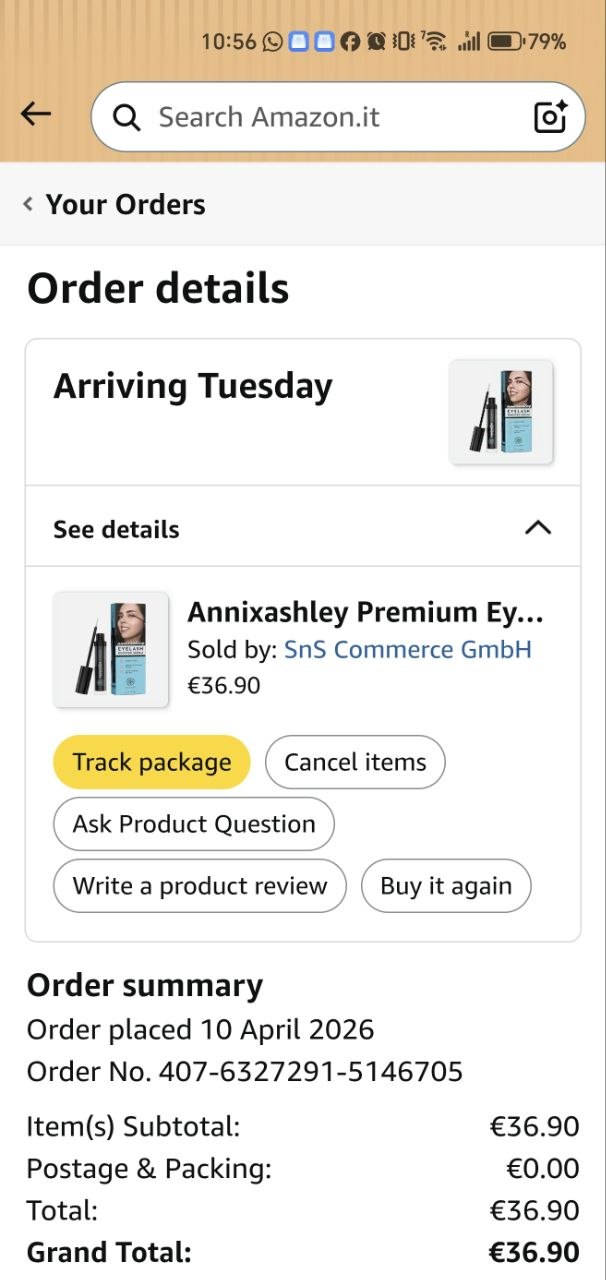This screenshot has width=606, height=1280.
Task: Tap the battery icon in status bar
Action: click(505, 41)
